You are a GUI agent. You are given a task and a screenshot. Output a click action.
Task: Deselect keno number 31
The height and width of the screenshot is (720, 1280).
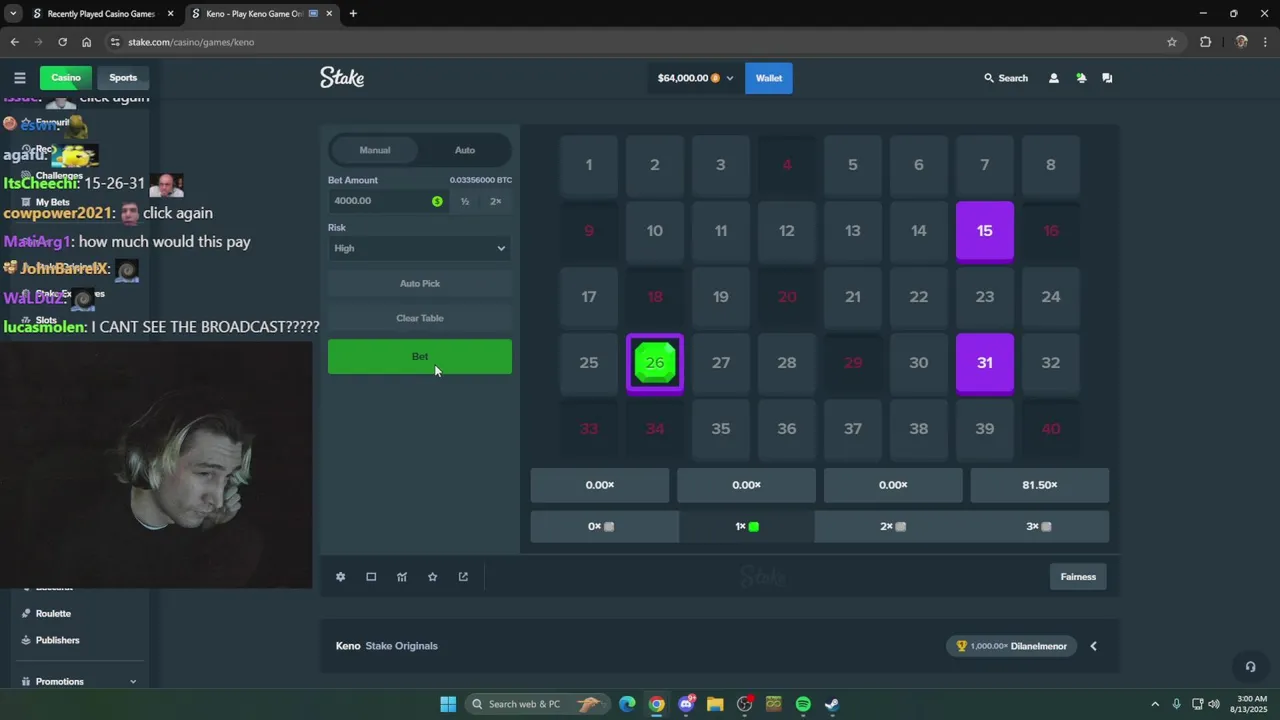point(985,363)
